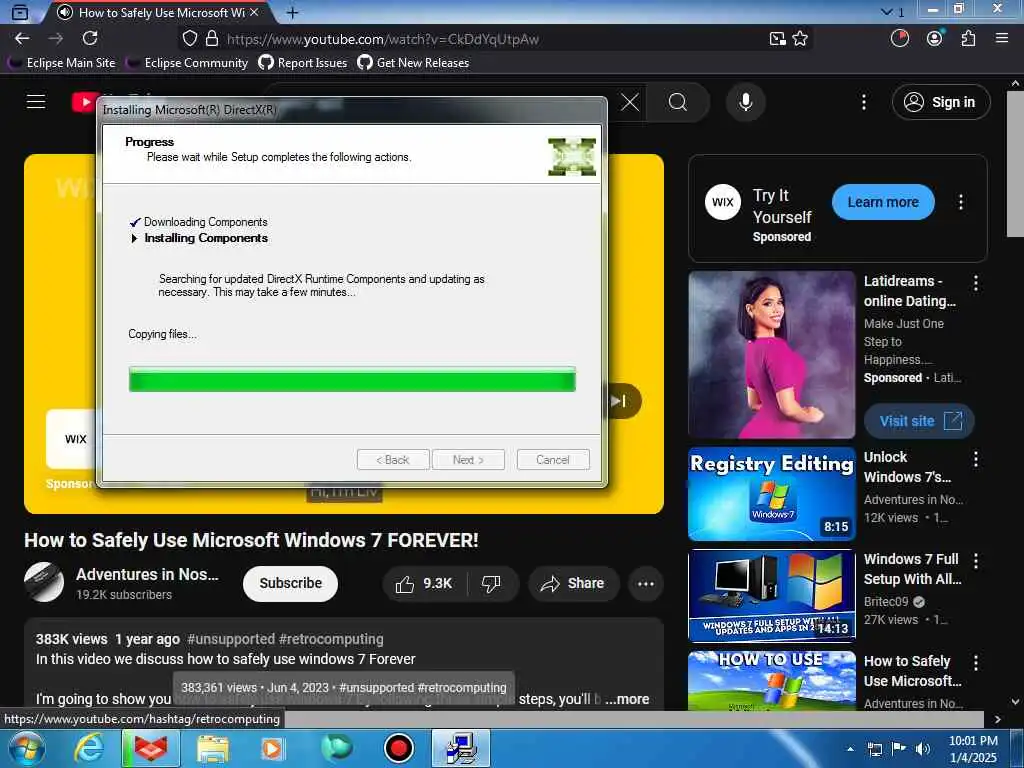
Task: Click the #retrocomputing hashtag in description
Action: 331,639
